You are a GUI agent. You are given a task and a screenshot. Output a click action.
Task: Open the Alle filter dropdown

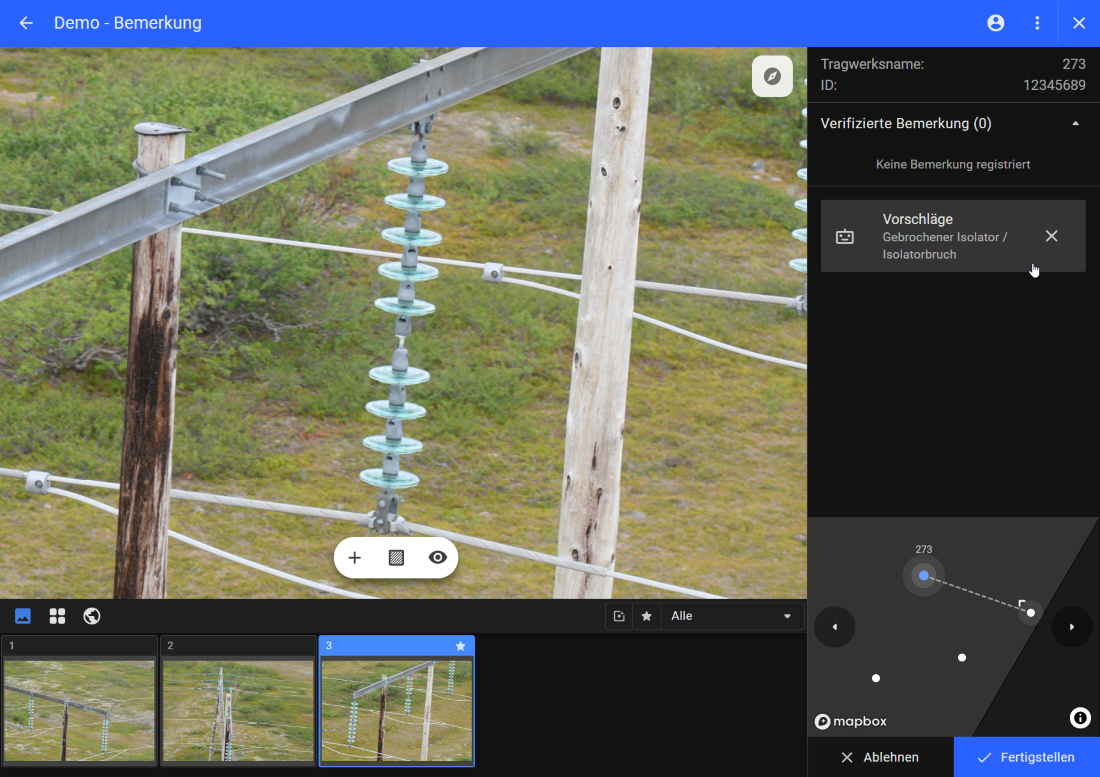pyautogui.click(x=731, y=616)
